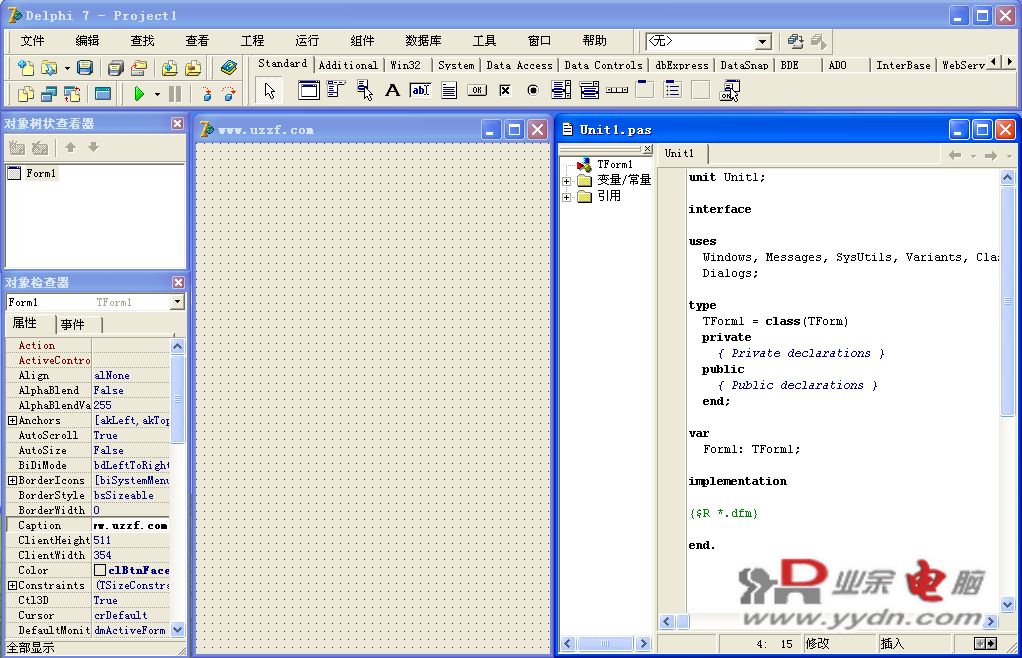Expand the BorderIcons property
1022x658 pixels.
click(x=12, y=481)
